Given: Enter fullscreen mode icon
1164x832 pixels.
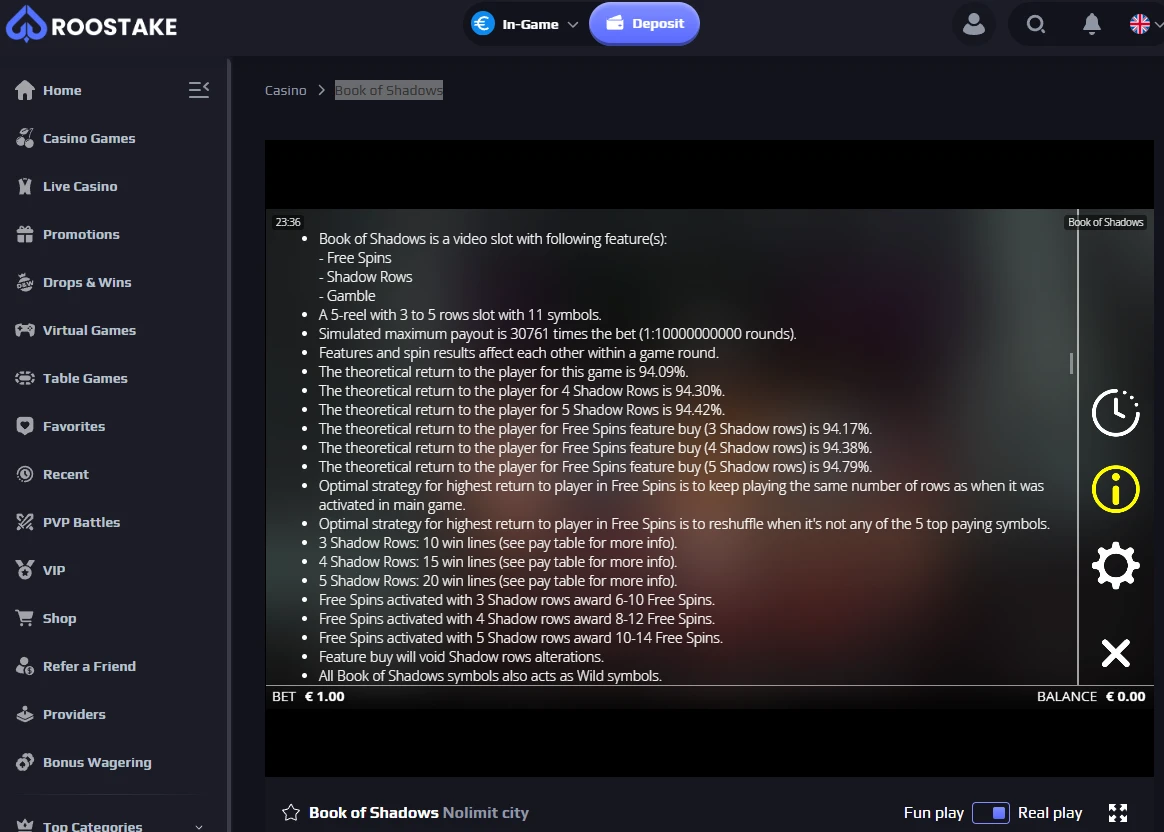Looking at the screenshot, I should pyautogui.click(x=1117, y=813).
